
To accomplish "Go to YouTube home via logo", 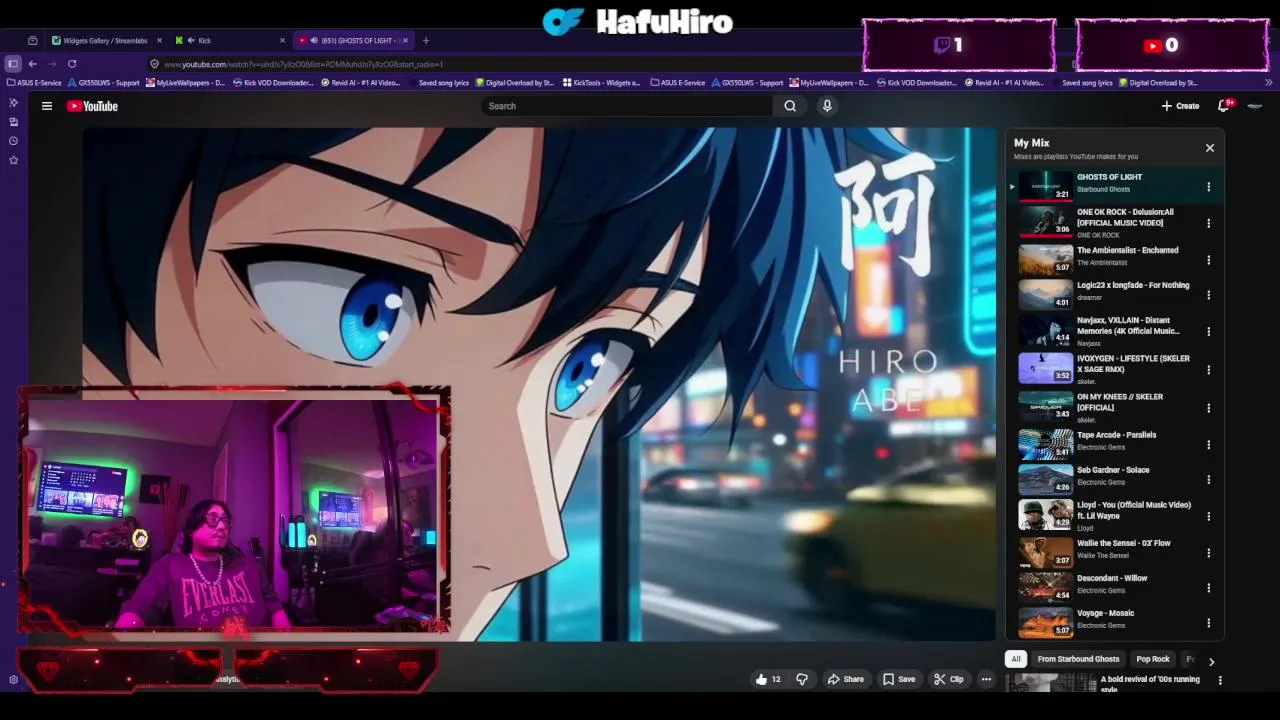I will (92, 106).
